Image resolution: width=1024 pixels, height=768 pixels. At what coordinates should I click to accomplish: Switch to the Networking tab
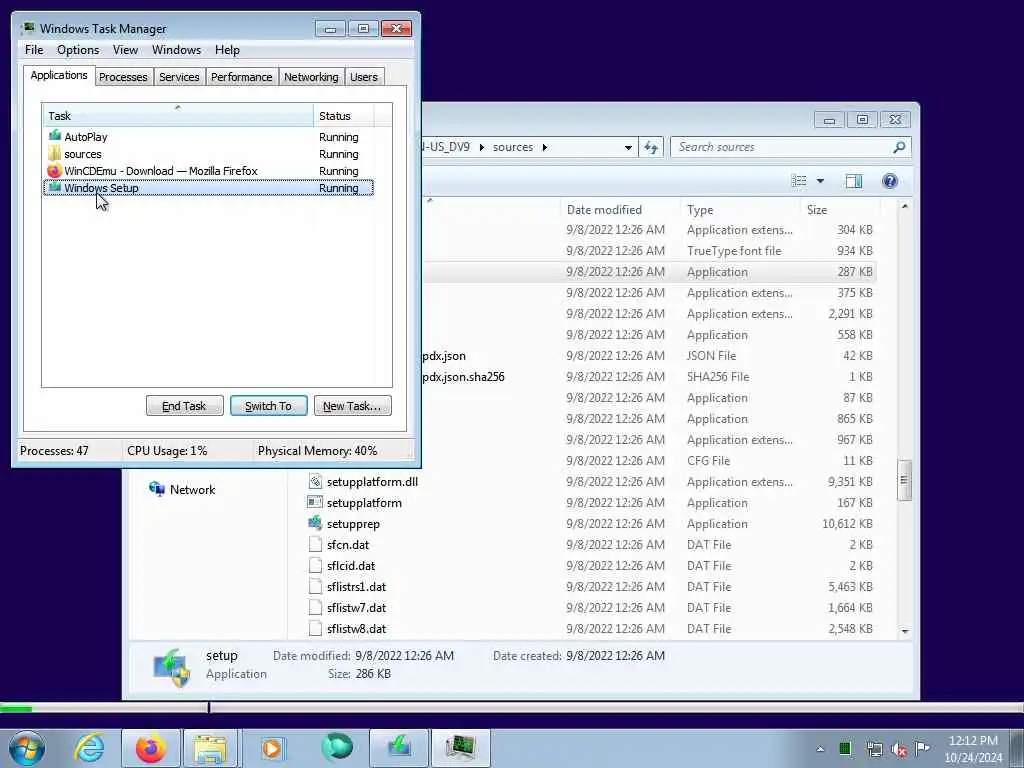click(x=311, y=77)
